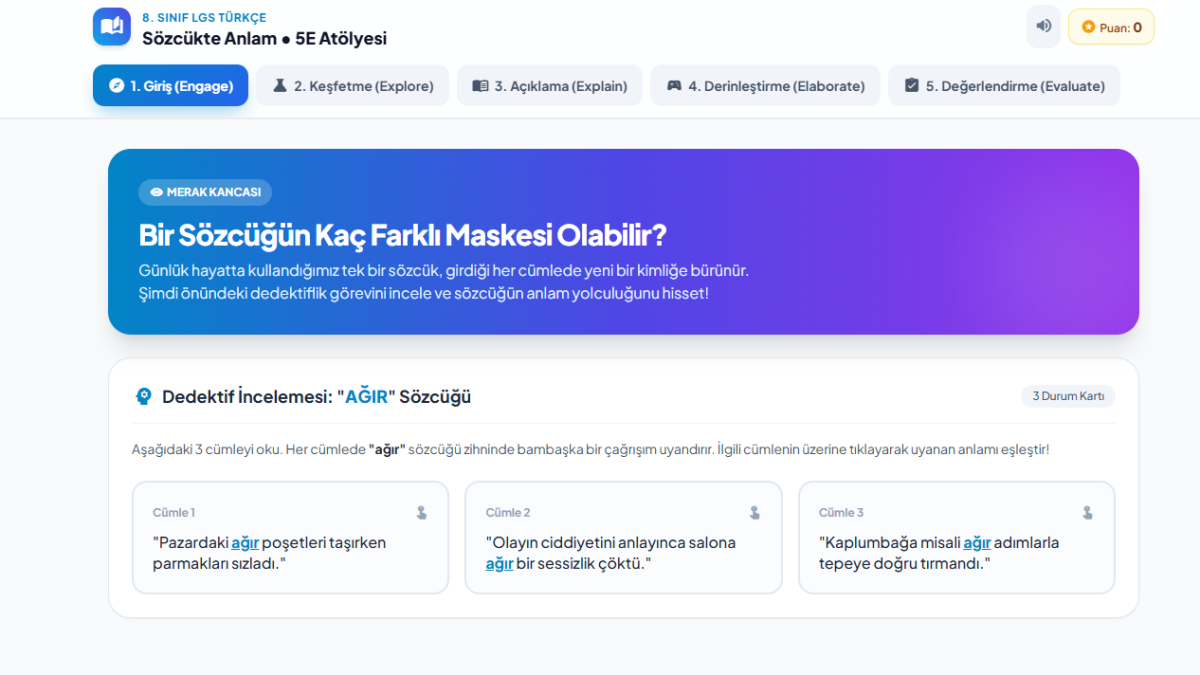This screenshot has width=1200, height=675.
Task: Click the instruction text starting 'Aşağıdaki 3 cümleyi oku'
Action: tap(591, 450)
